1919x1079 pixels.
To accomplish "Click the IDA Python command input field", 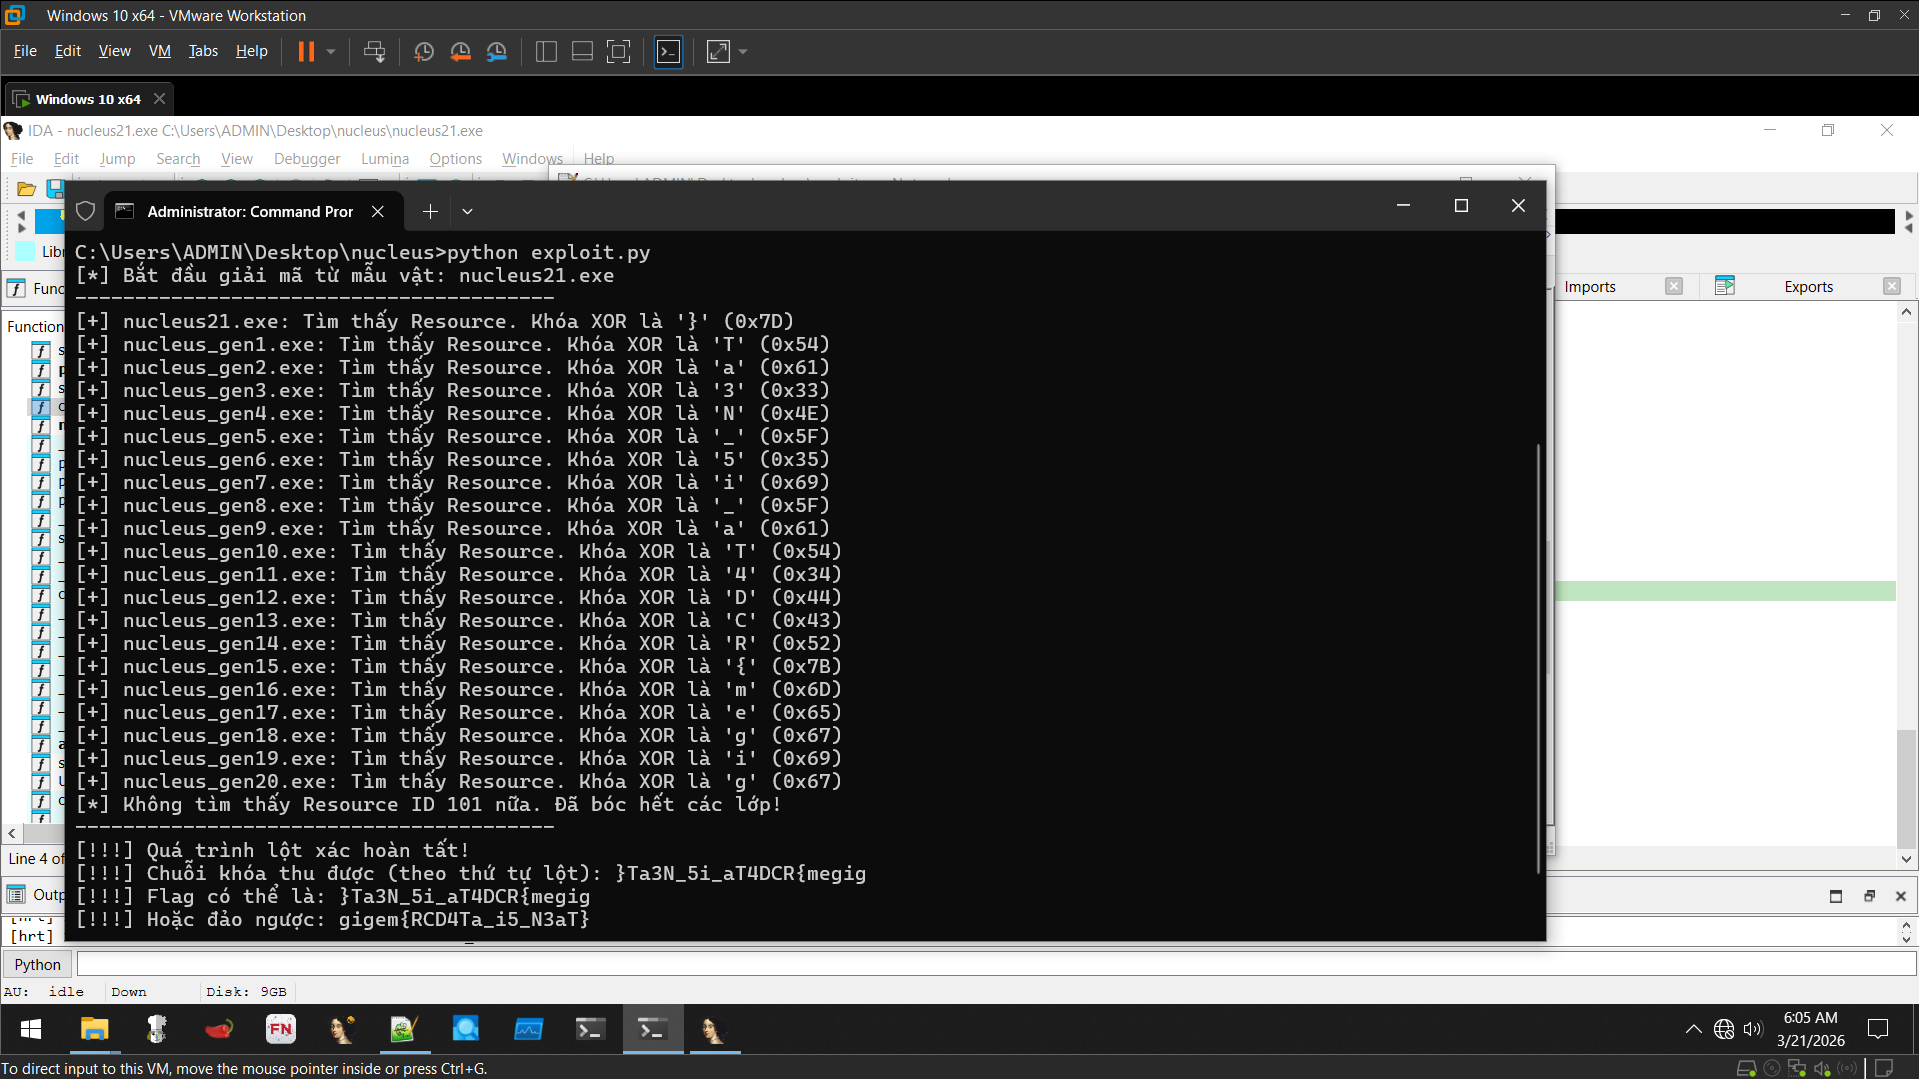I will (995, 964).
